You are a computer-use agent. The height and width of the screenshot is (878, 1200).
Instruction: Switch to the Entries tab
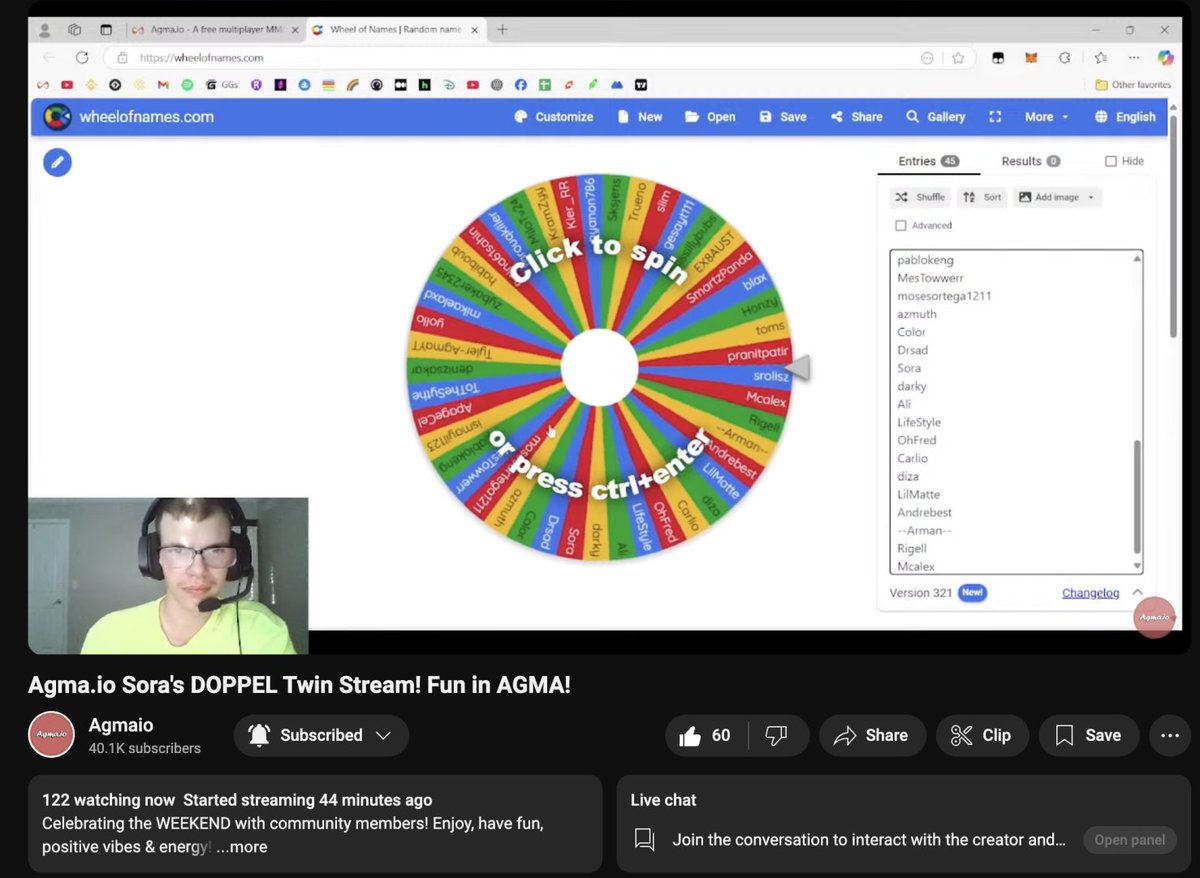[928, 161]
